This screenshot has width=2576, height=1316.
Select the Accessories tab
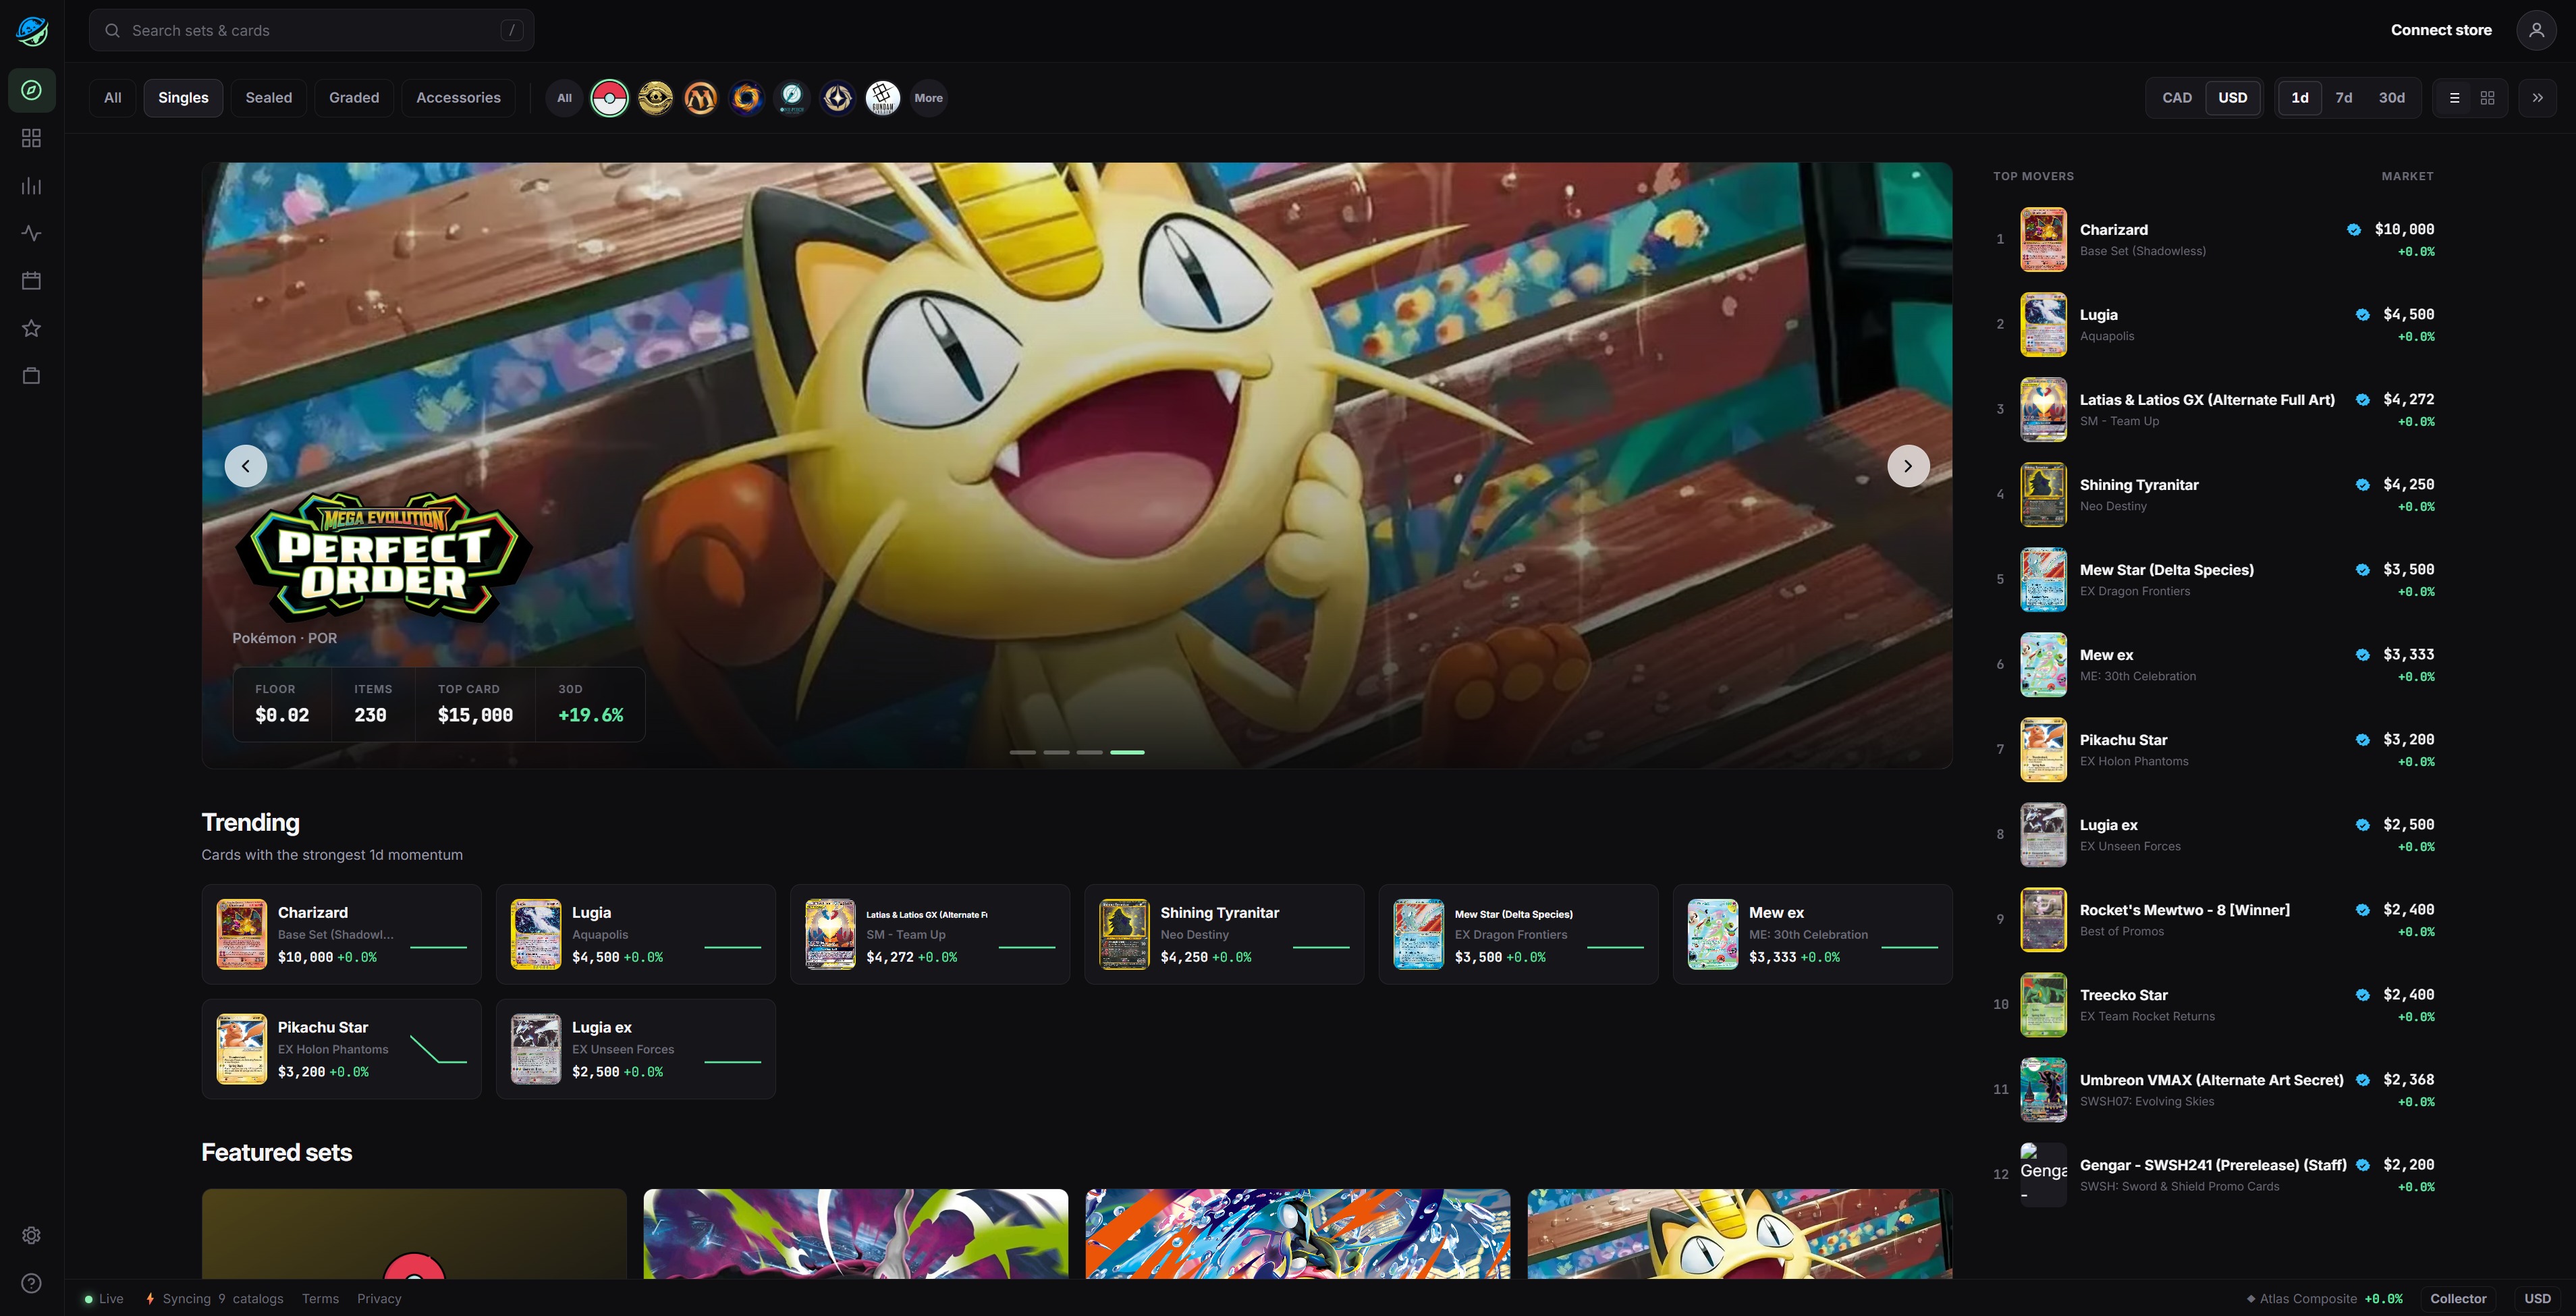point(458,98)
